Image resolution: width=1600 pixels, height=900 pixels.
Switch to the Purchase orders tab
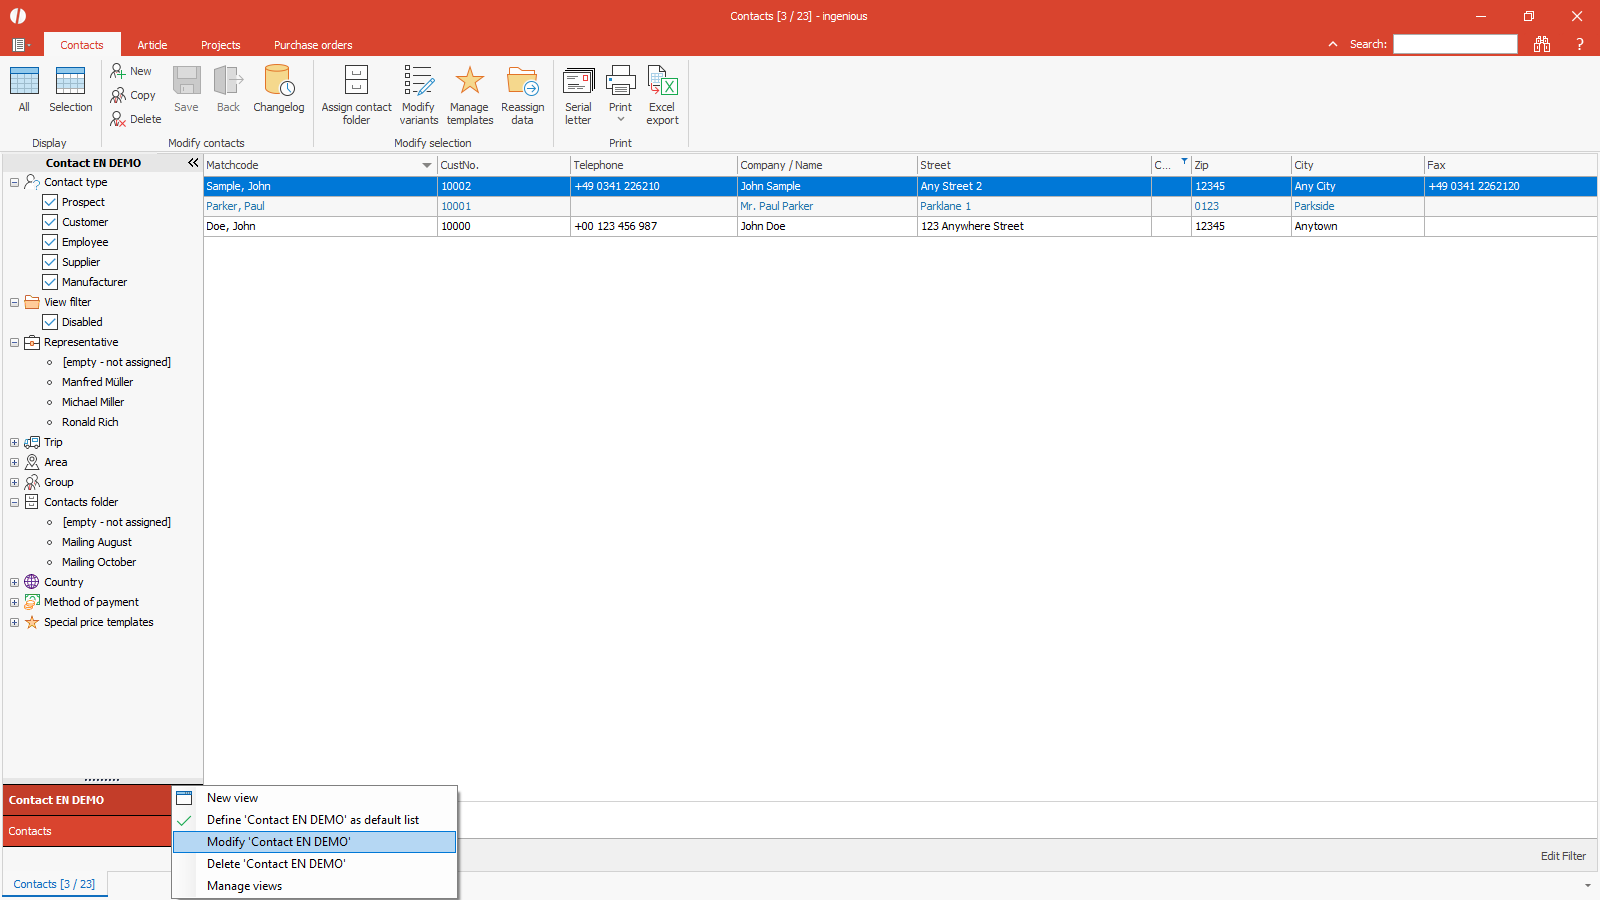(x=313, y=45)
